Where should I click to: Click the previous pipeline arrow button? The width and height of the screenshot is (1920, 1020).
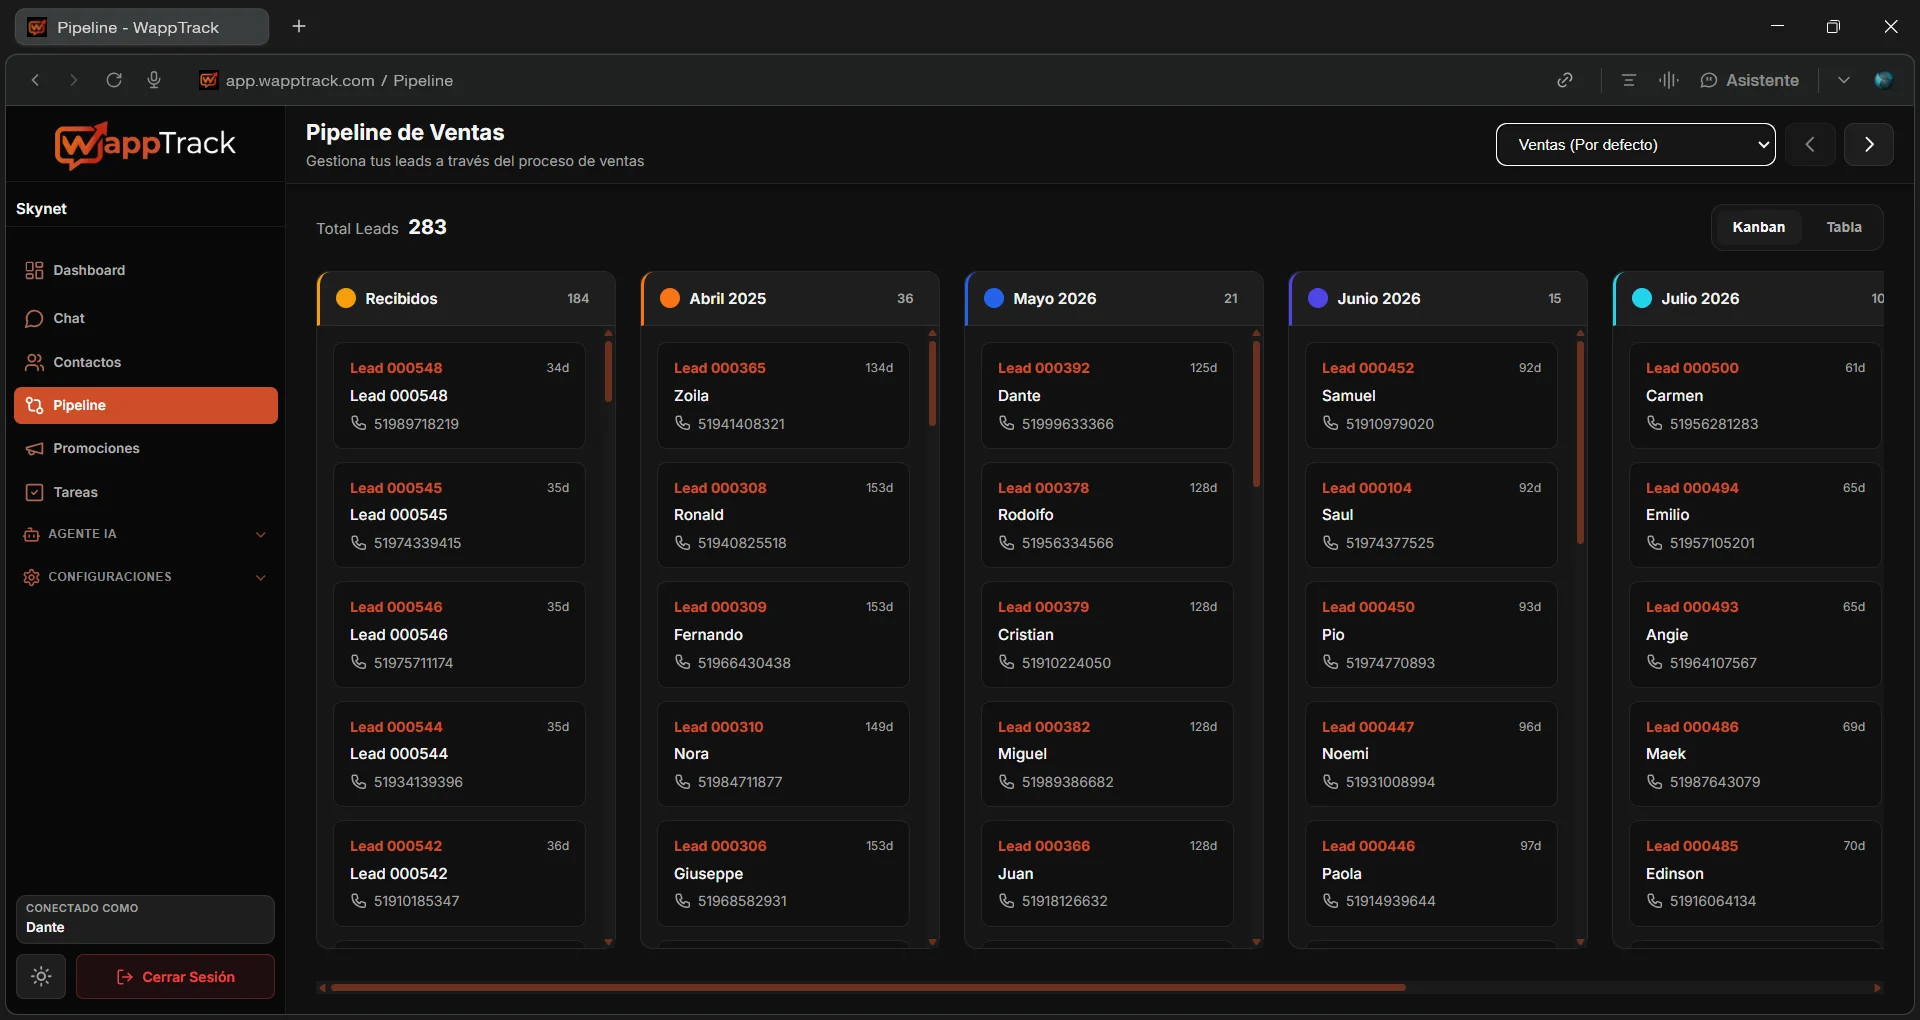point(1810,144)
